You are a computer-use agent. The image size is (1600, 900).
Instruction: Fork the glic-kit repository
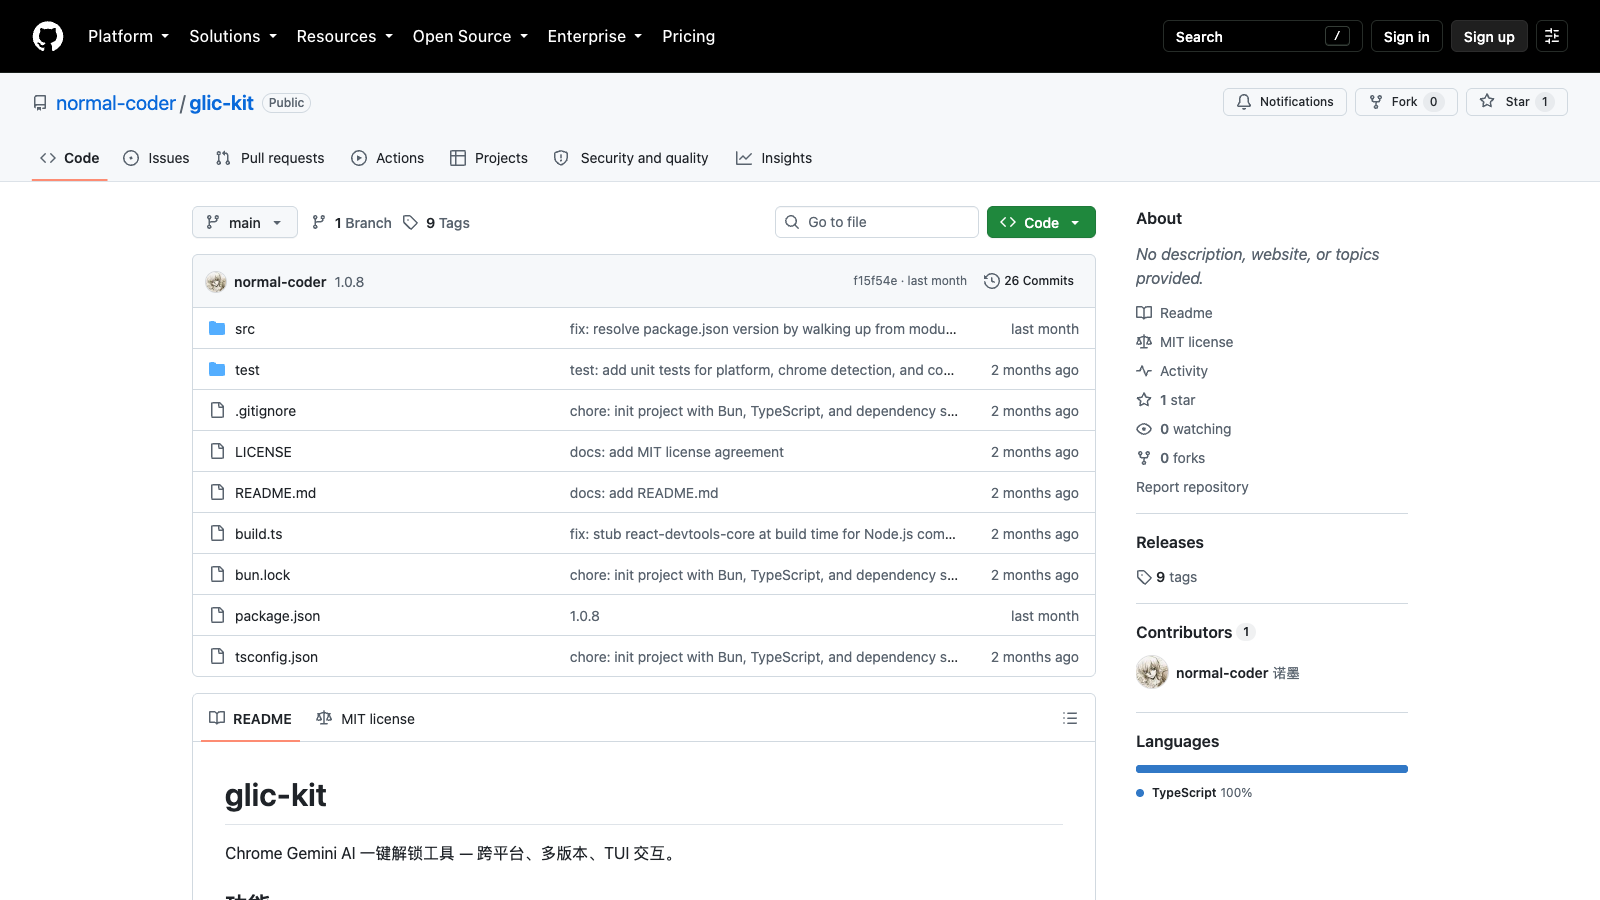1406,102
